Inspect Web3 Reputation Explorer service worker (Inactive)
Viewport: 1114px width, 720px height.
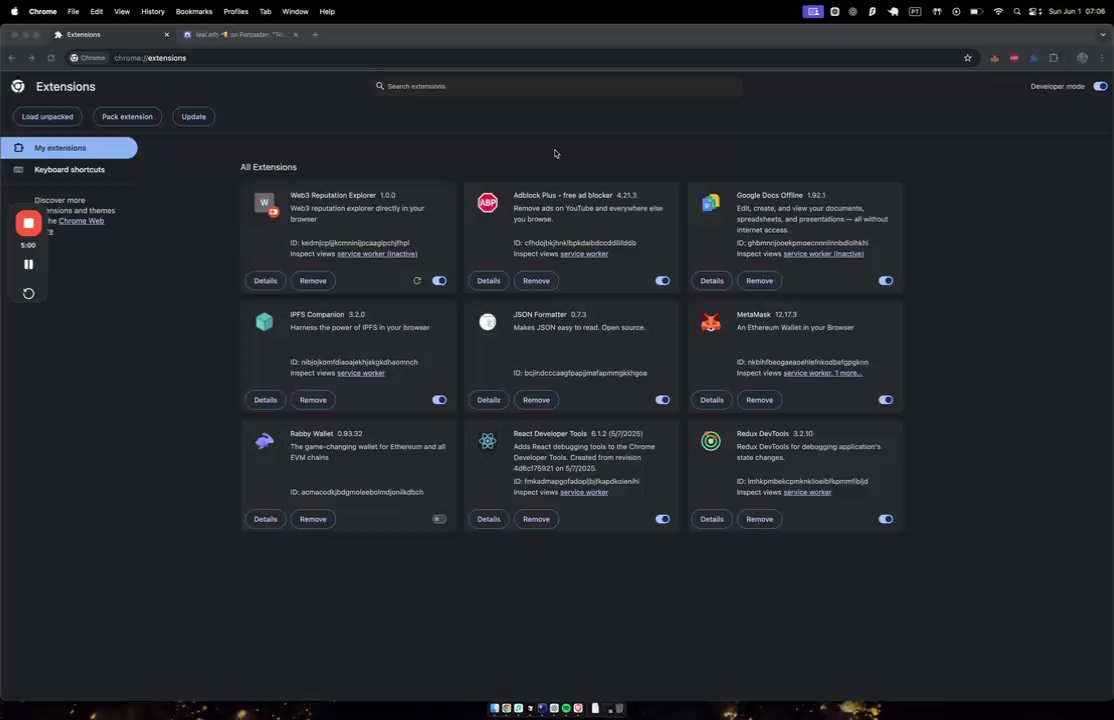pyautogui.click(x=377, y=254)
